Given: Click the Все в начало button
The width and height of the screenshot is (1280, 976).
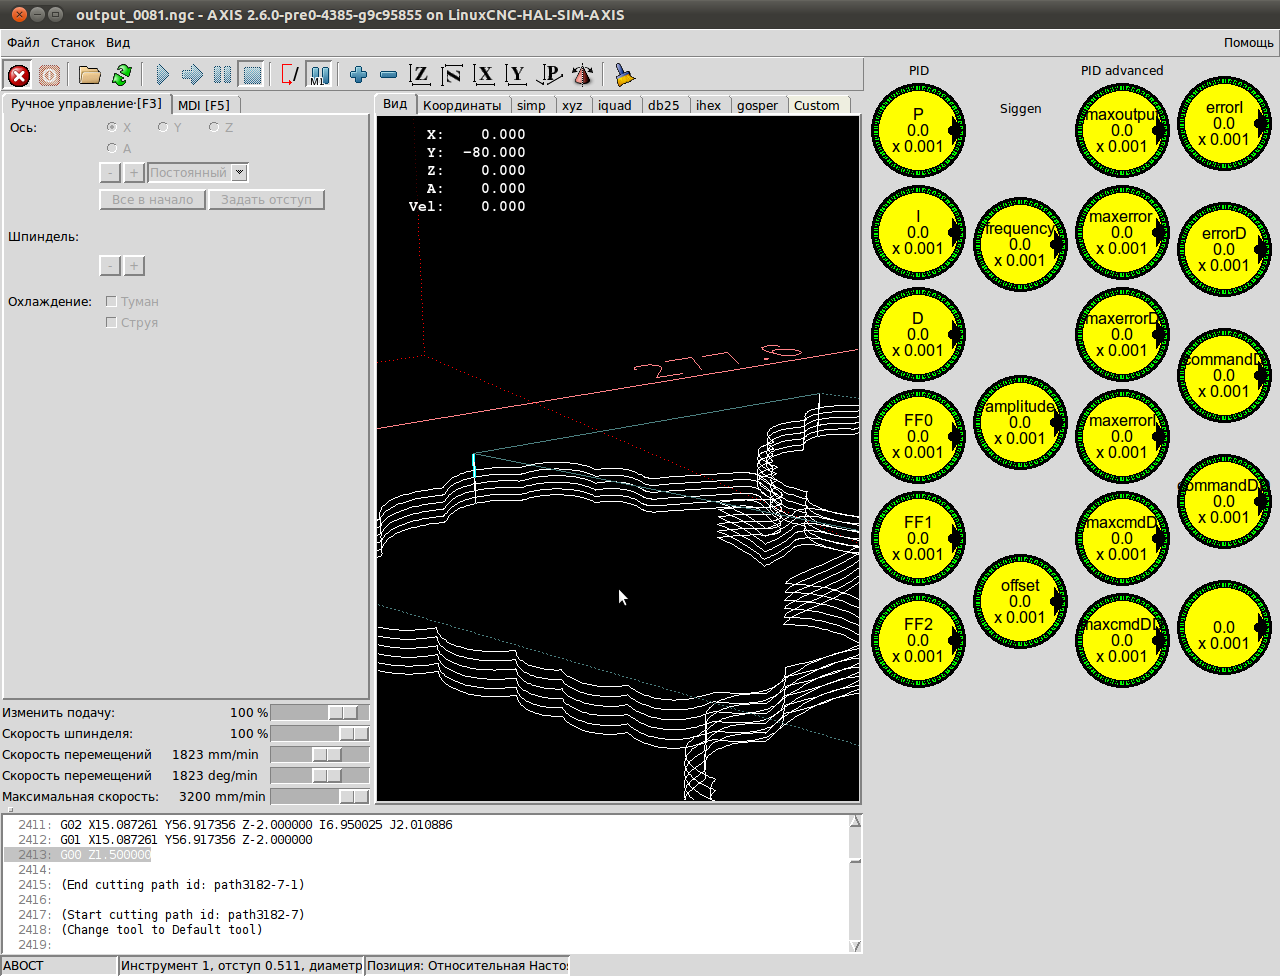Looking at the screenshot, I should 152,200.
